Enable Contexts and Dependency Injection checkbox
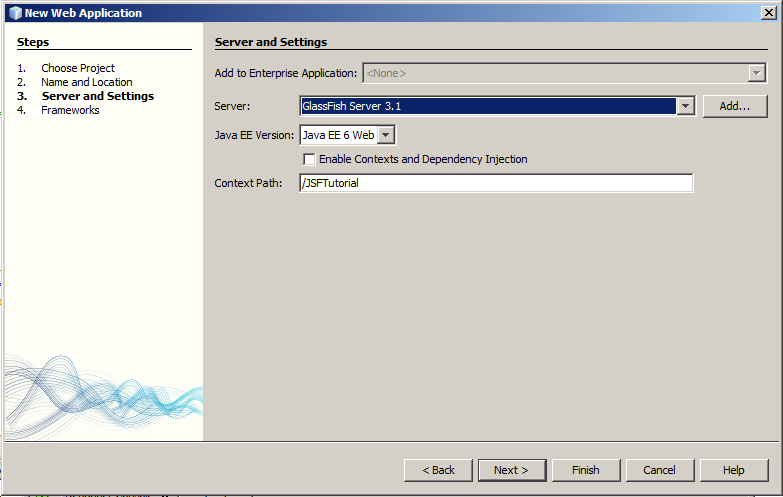Screen dimensions: 783x497 (310, 160)
